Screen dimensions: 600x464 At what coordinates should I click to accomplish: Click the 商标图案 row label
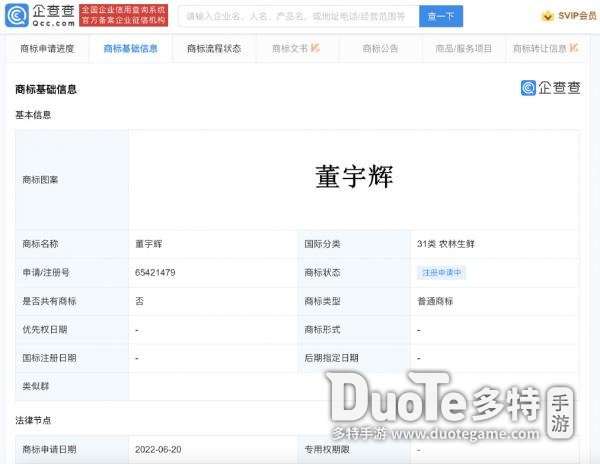40,179
